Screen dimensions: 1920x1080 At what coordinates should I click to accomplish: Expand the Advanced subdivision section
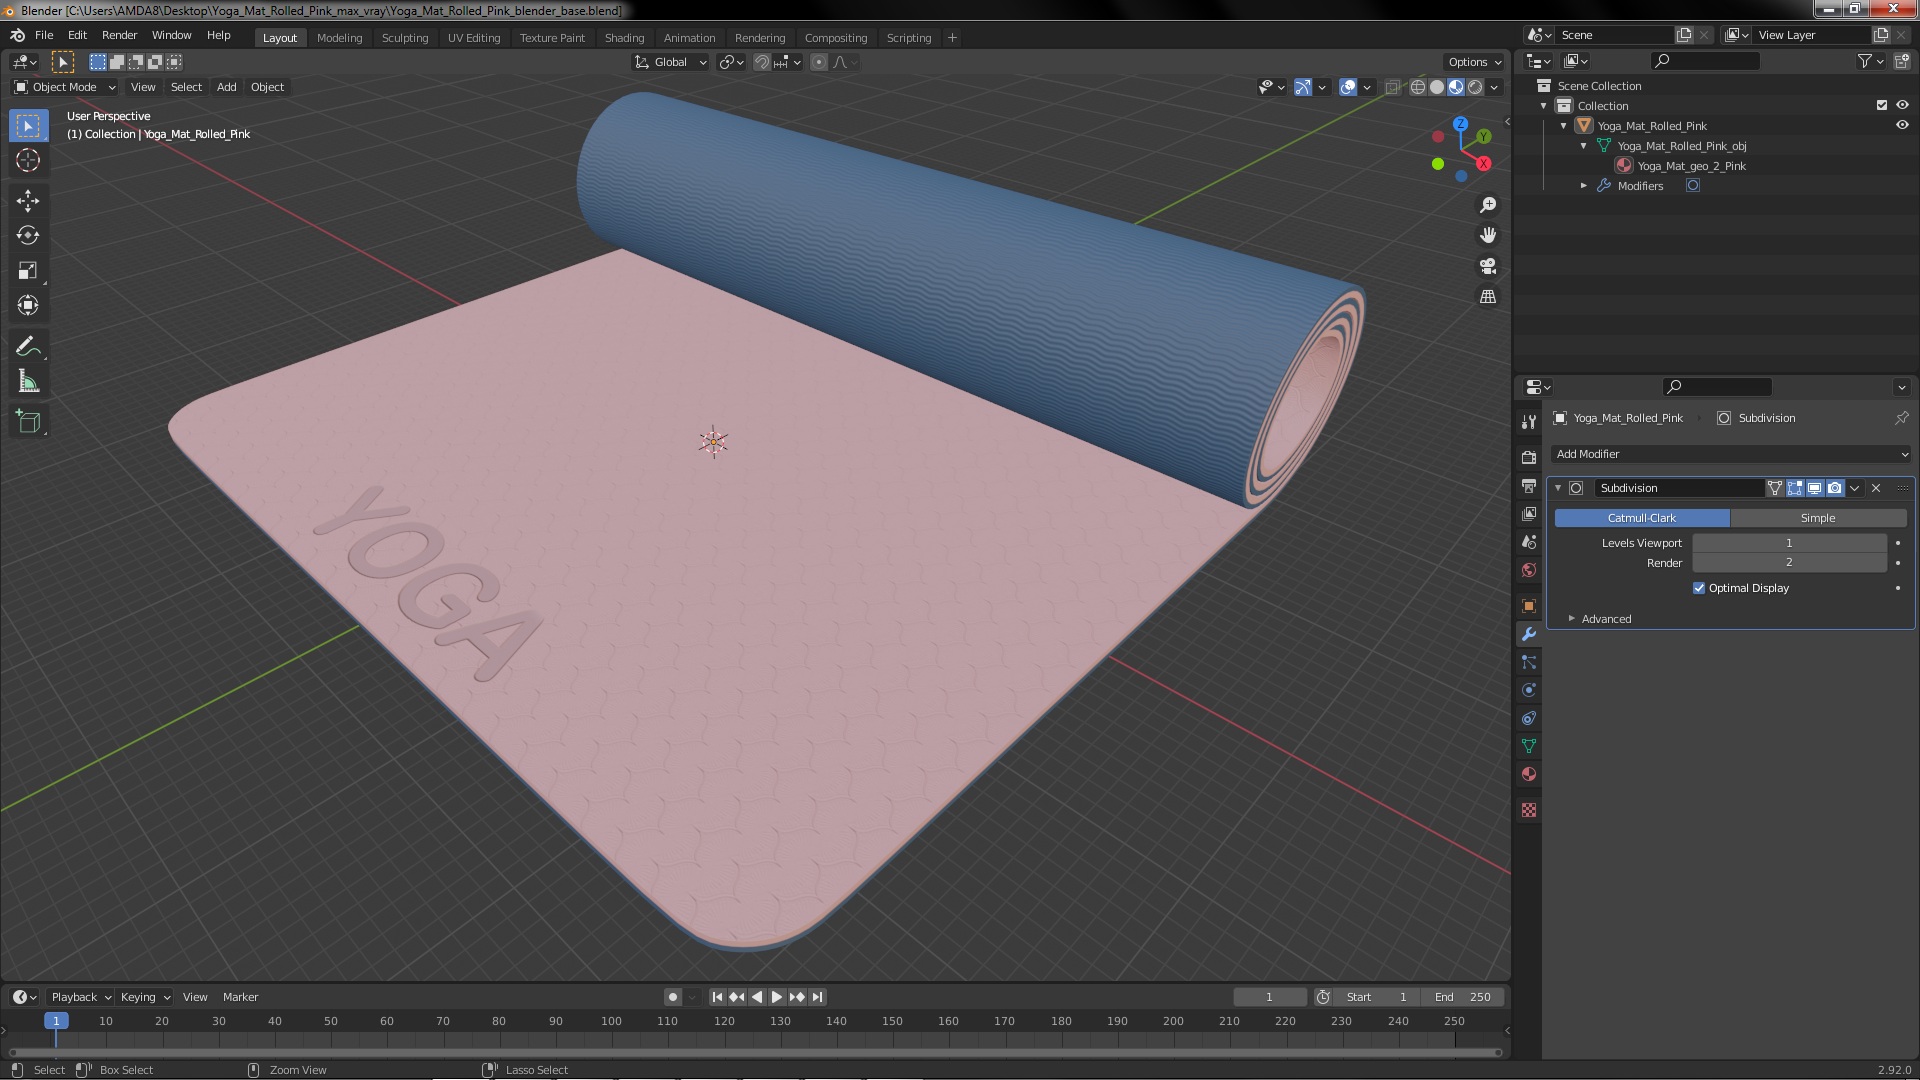pos(1606,619)
